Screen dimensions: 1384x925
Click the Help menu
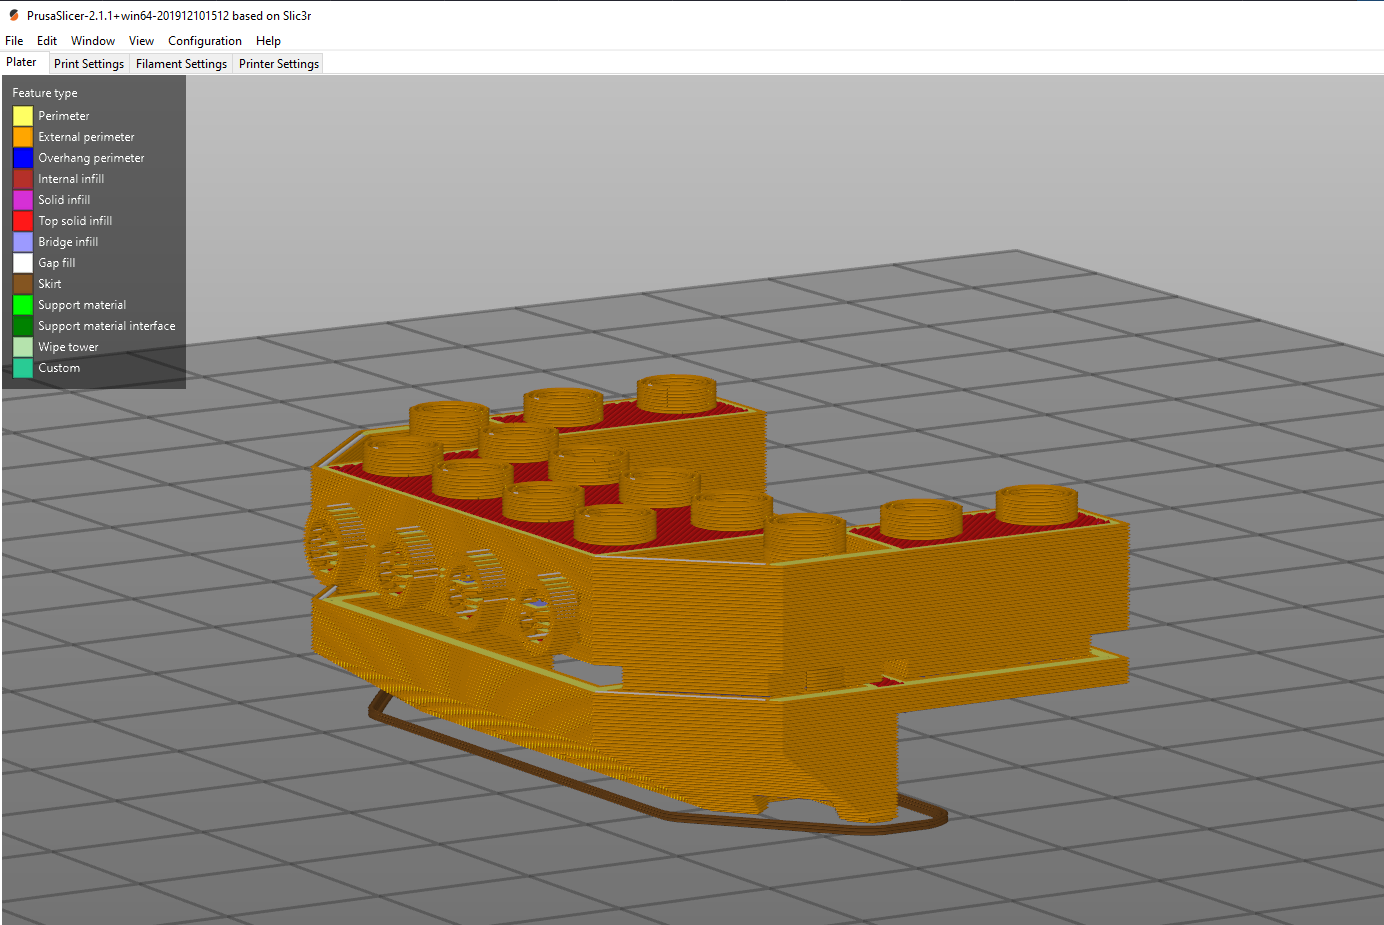coord(268,41)
